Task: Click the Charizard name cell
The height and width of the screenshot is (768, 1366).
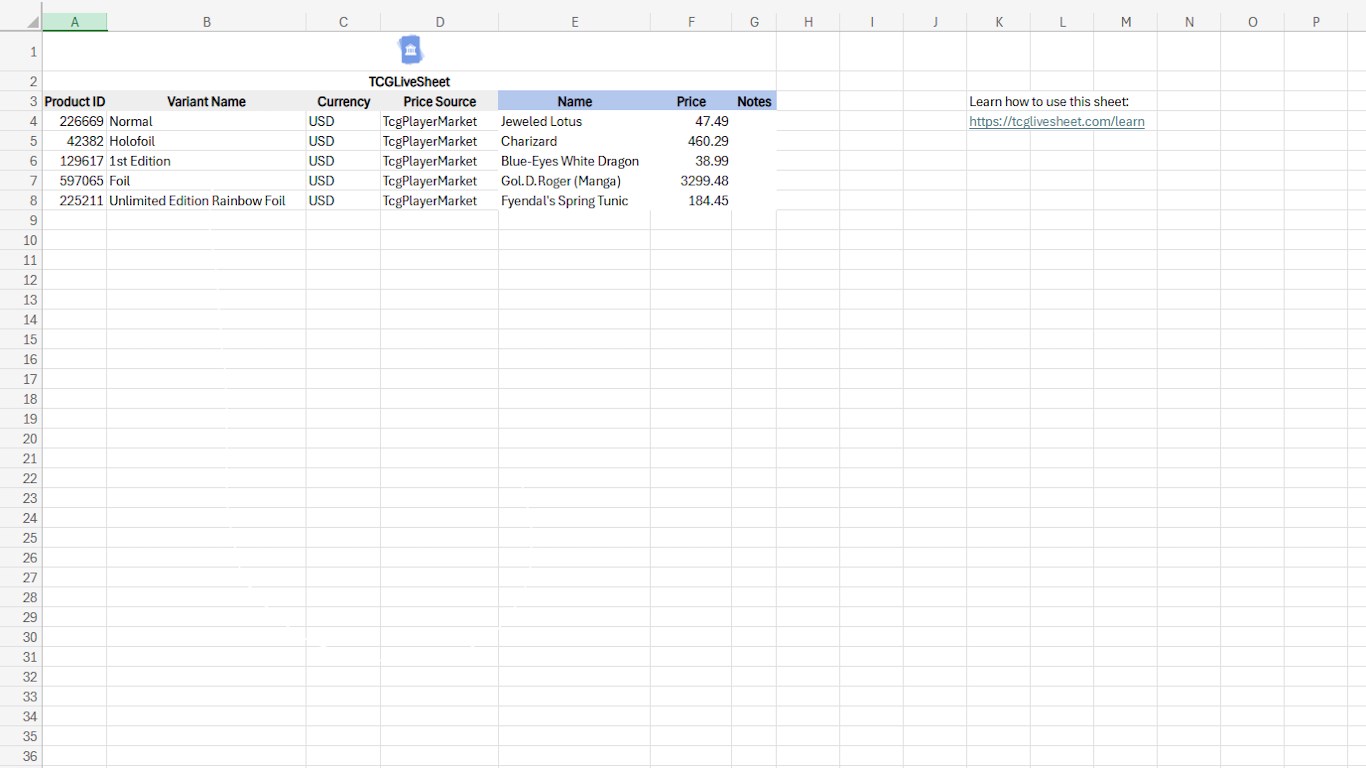Action: [x=574, y=141]
